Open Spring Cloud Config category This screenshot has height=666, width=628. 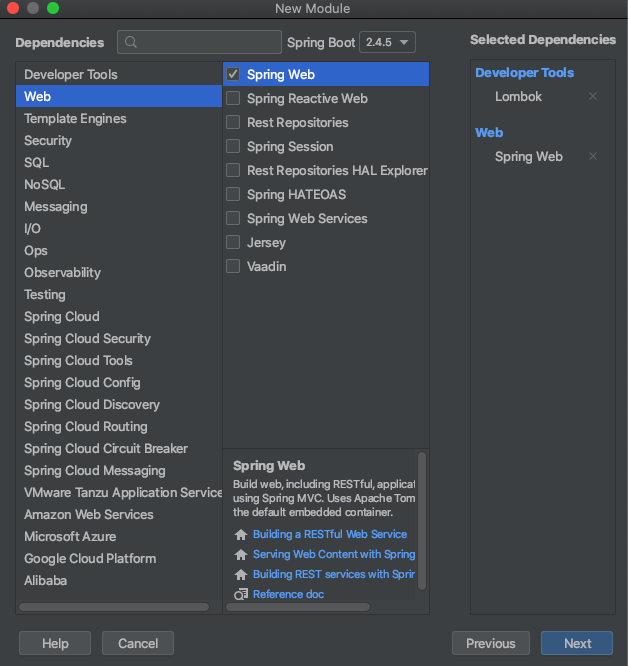pyautogui.click(x=119, y=382)
